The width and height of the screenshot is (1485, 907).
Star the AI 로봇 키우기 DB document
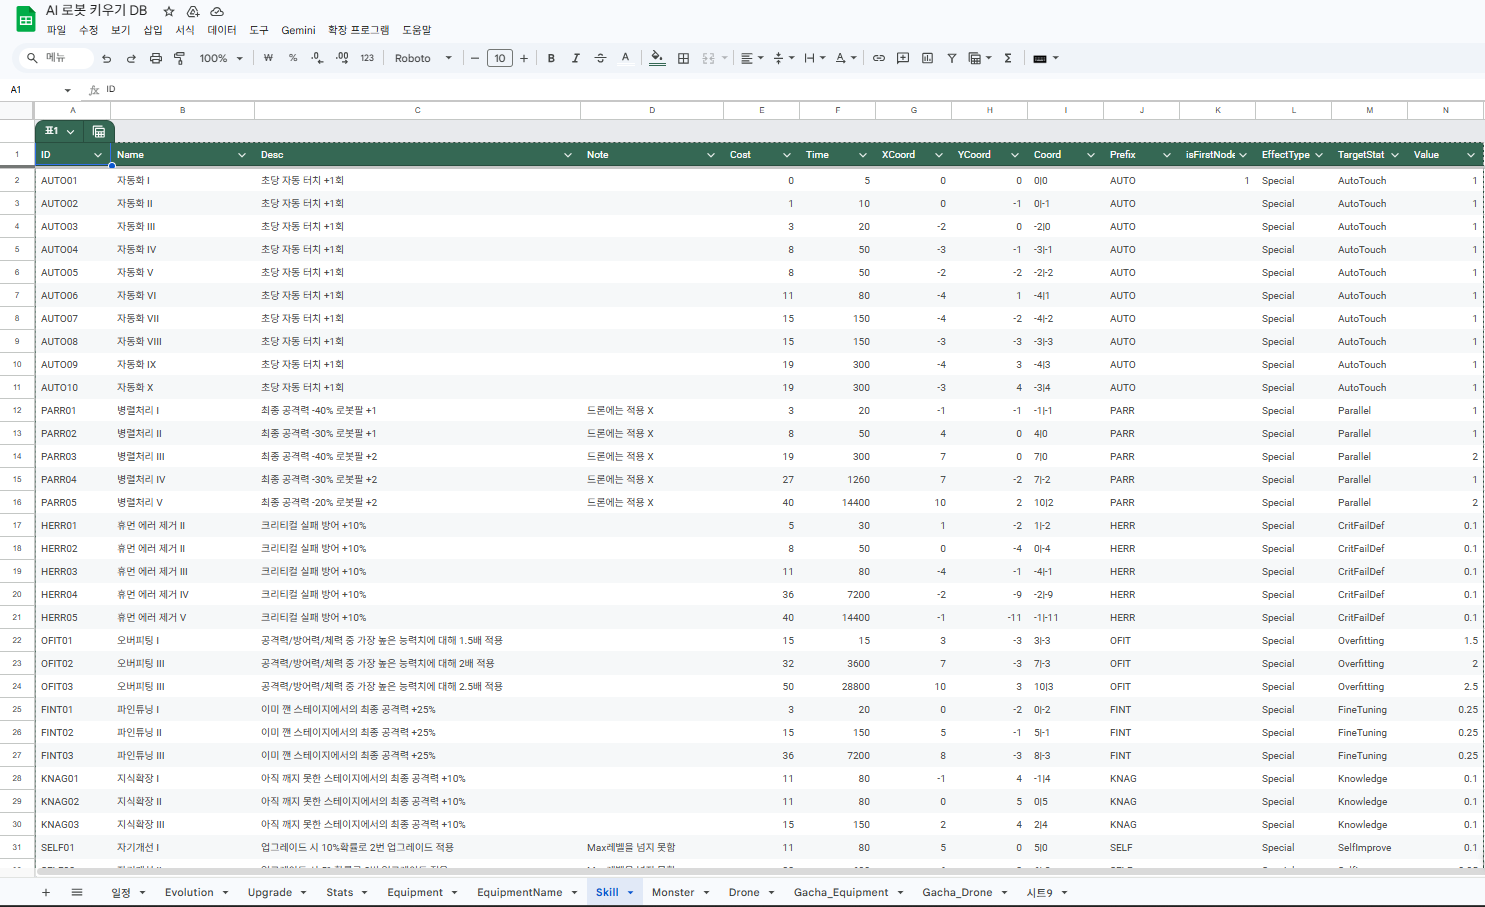pos(169,11)
